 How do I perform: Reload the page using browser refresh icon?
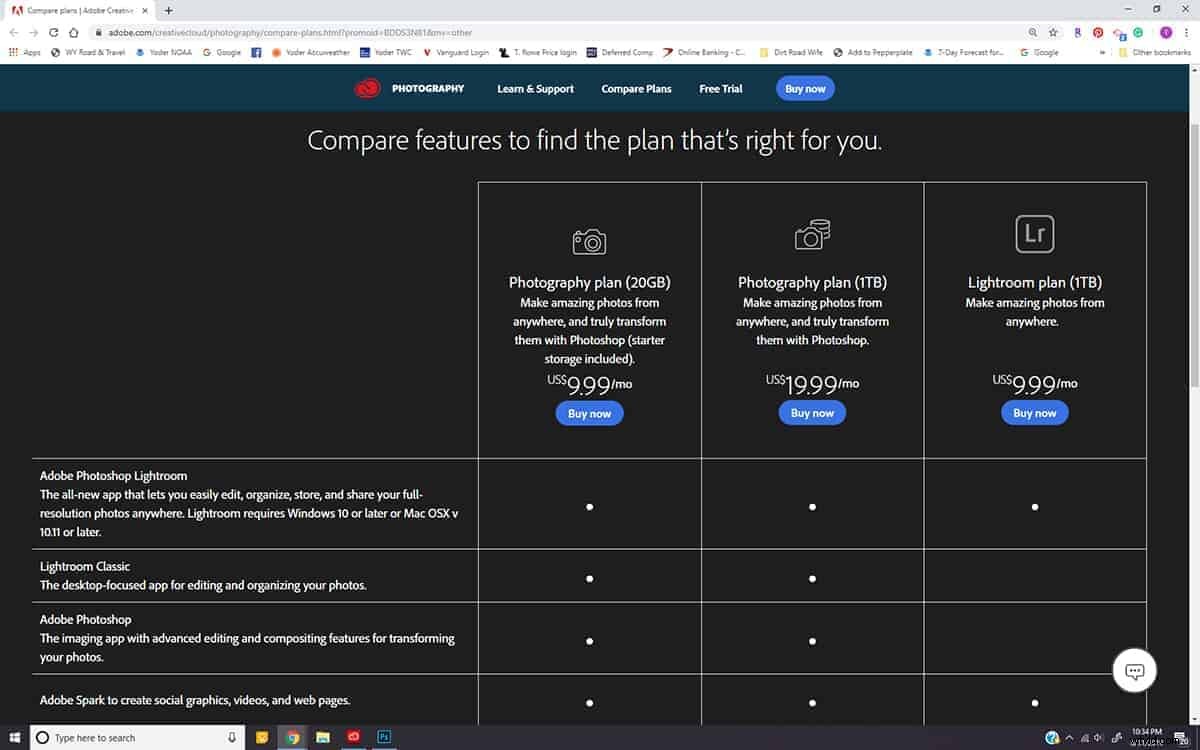coord(54,32)
